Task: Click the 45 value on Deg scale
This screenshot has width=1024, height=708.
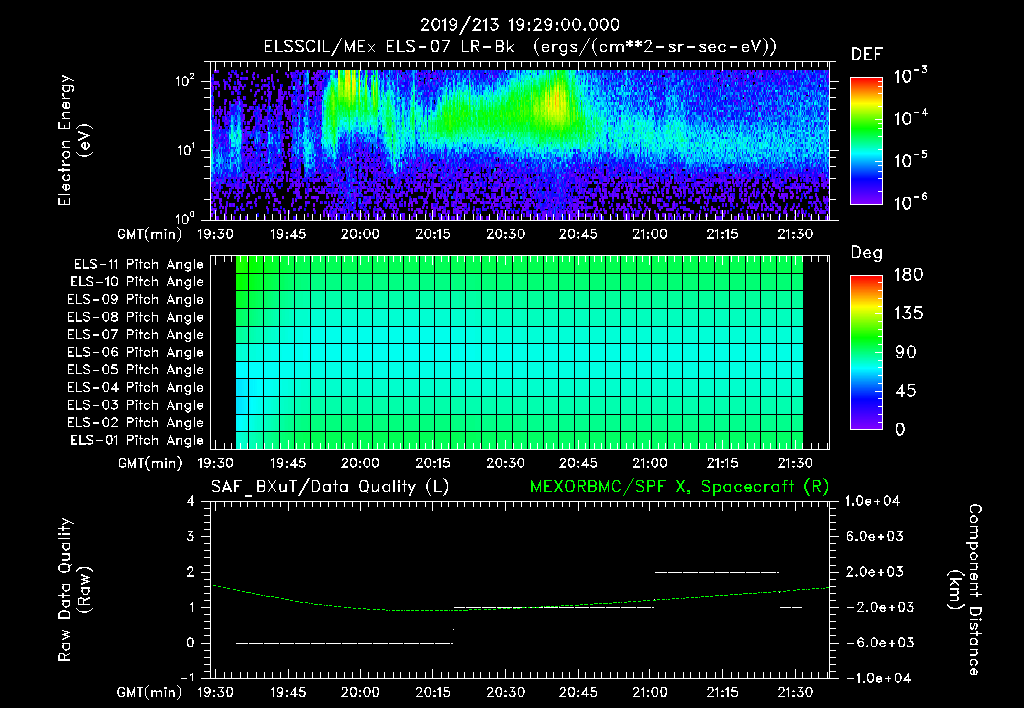Action: pyautogui.click(x=906, y=391)
